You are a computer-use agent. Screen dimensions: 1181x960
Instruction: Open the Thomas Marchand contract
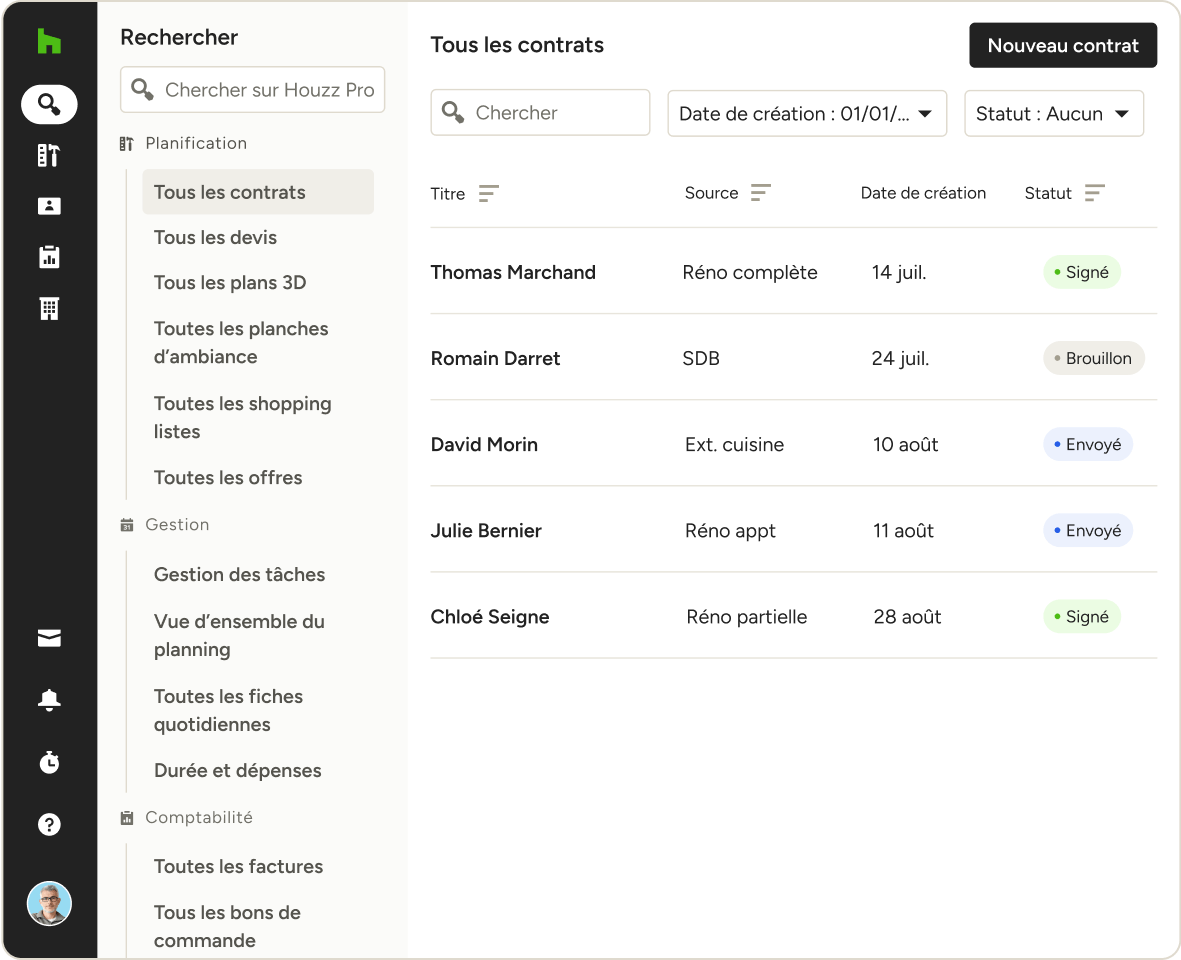coord(513,272)
